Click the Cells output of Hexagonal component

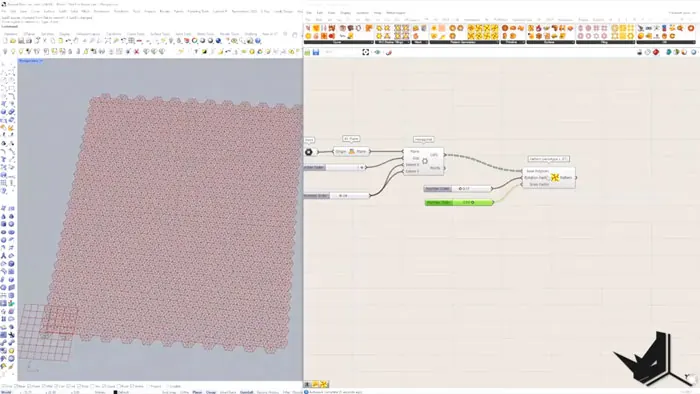(434, 155)
